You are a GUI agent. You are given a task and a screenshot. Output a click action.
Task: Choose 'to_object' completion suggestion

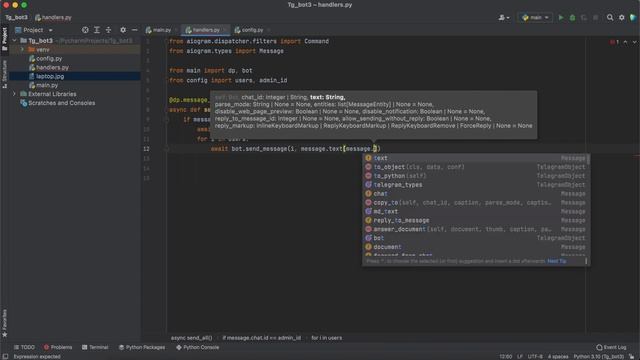point(476,167)
